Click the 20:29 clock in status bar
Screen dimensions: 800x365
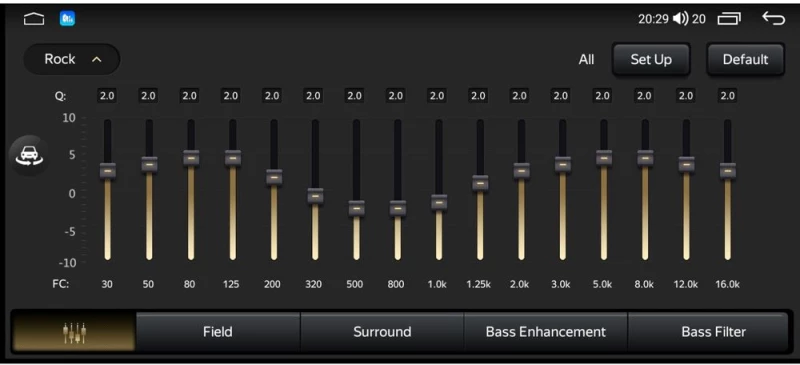653,19
